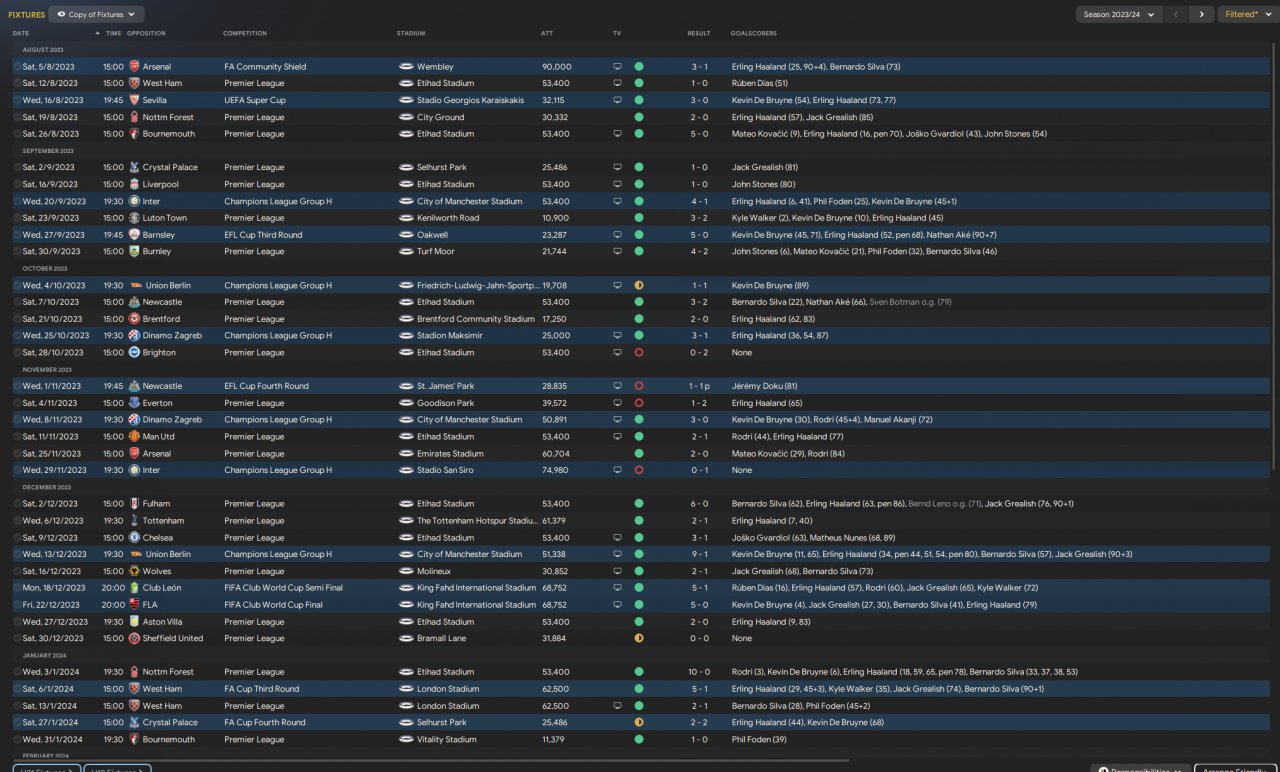Click the Jérémy Doku (81) goalscorer entry
This screenshot has height=772, width=1280.
pyautogui.click(x=765, y=386)
